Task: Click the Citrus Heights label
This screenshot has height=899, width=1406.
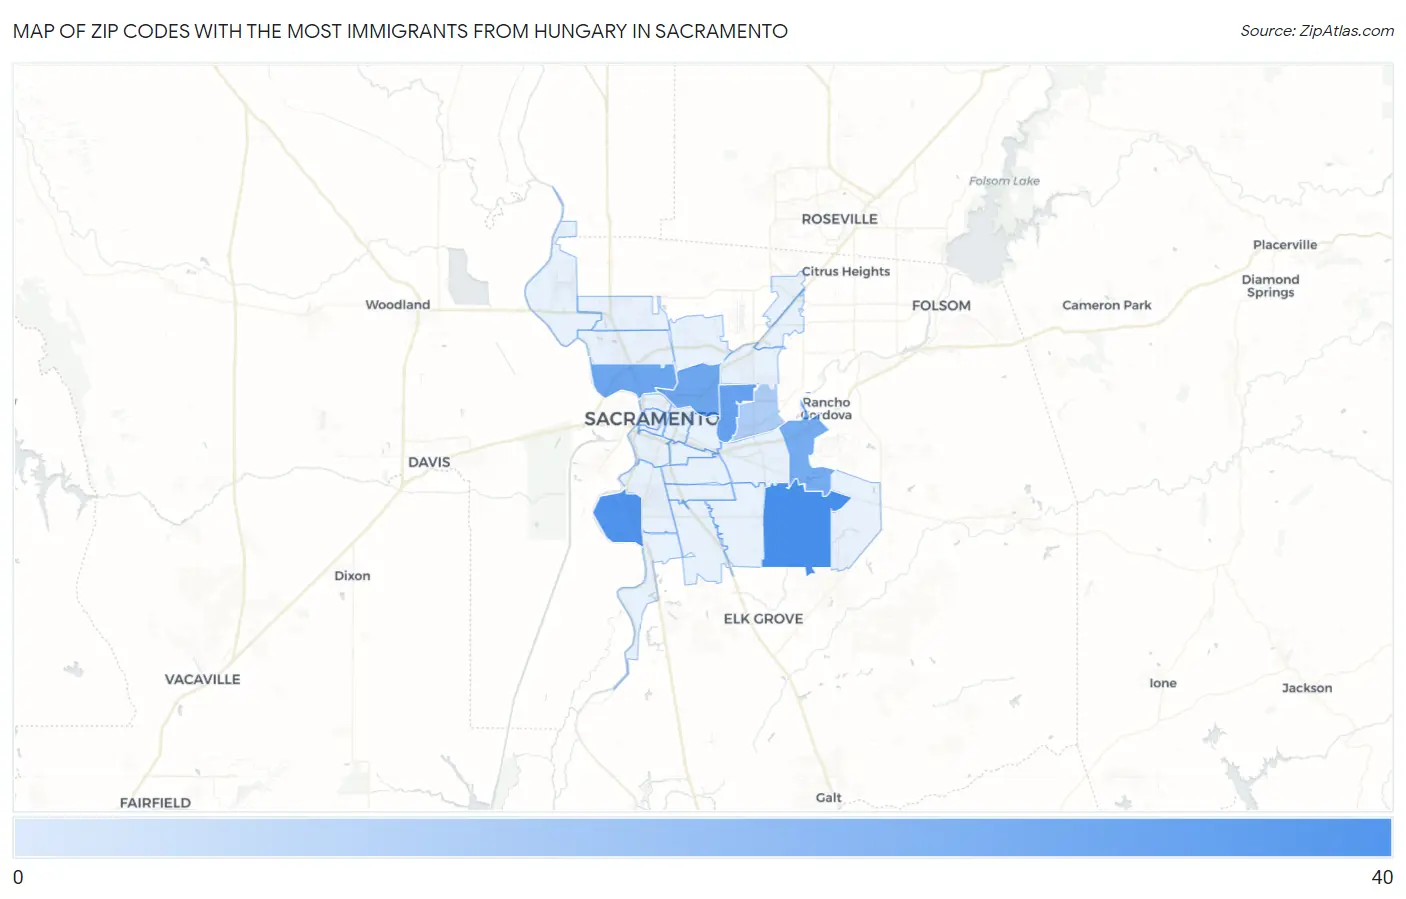Action: point(846,271)
